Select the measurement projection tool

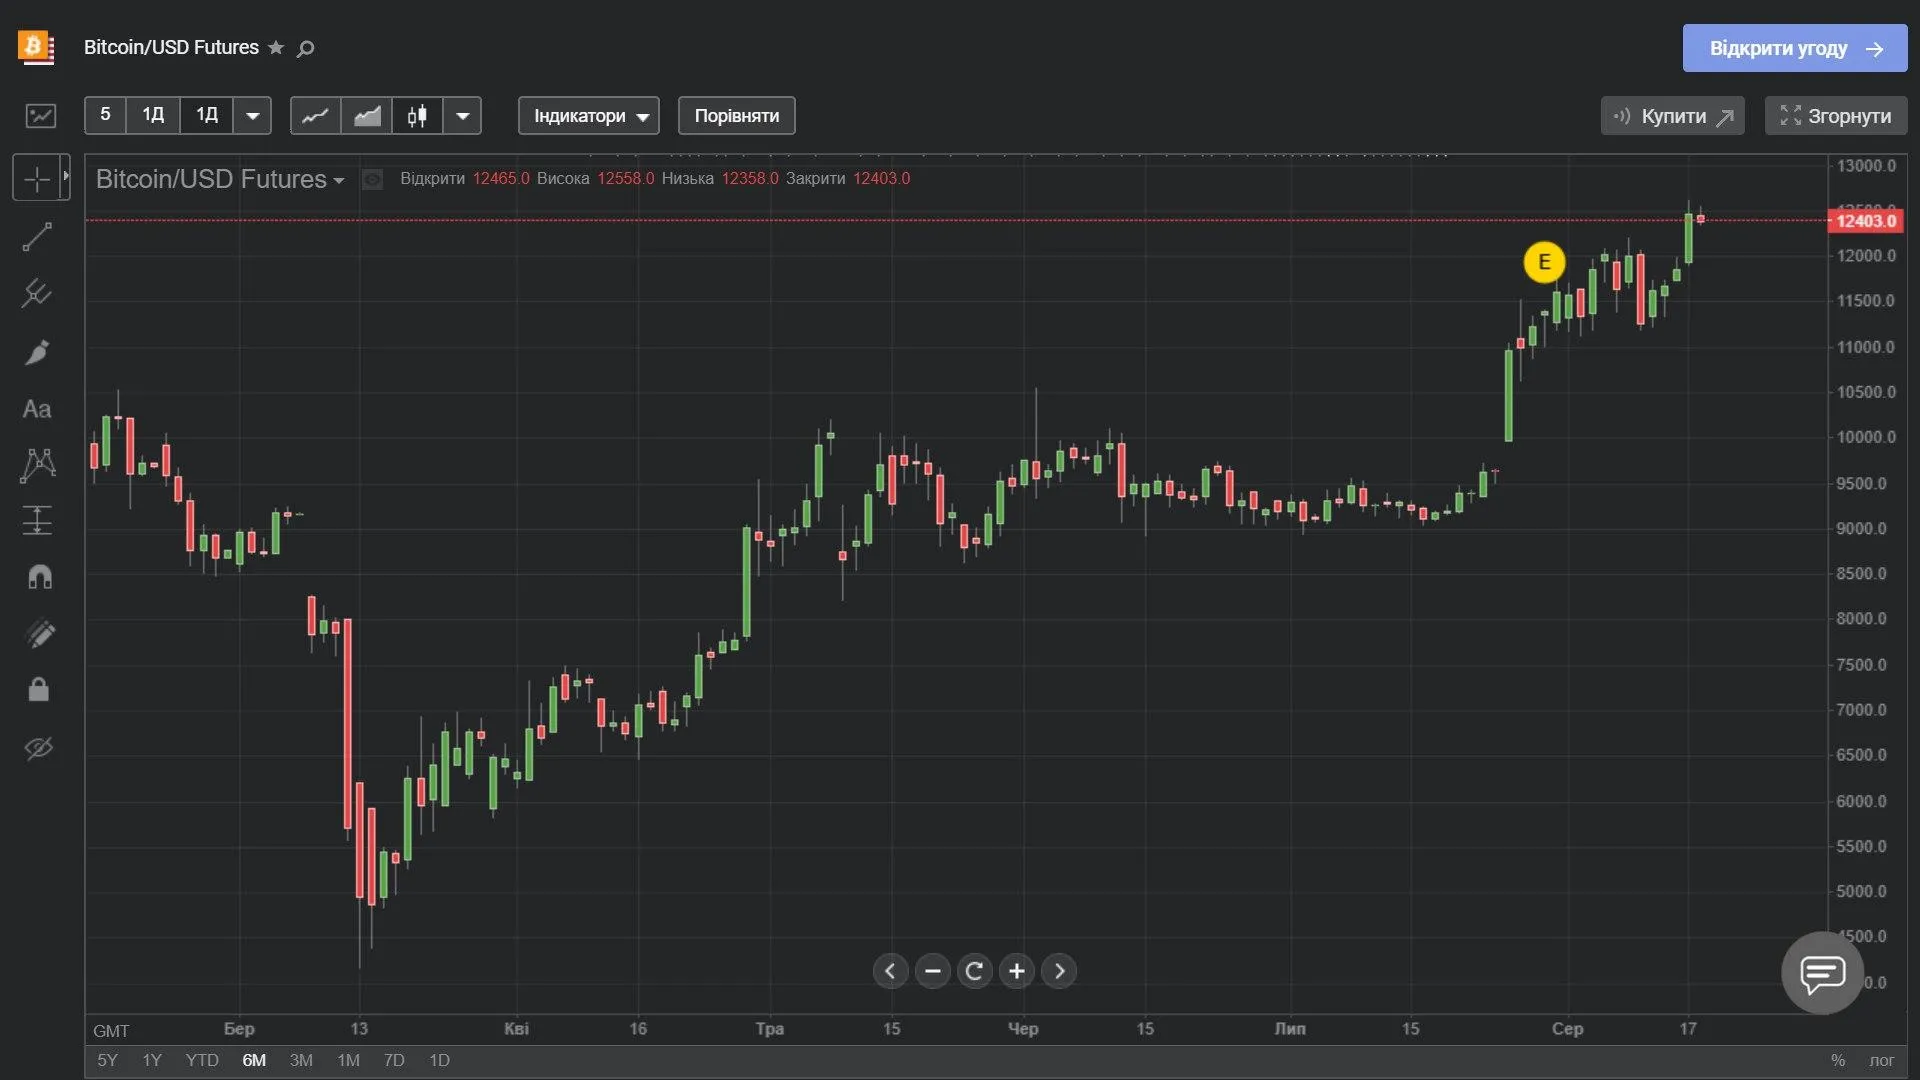tap(37, 521)
